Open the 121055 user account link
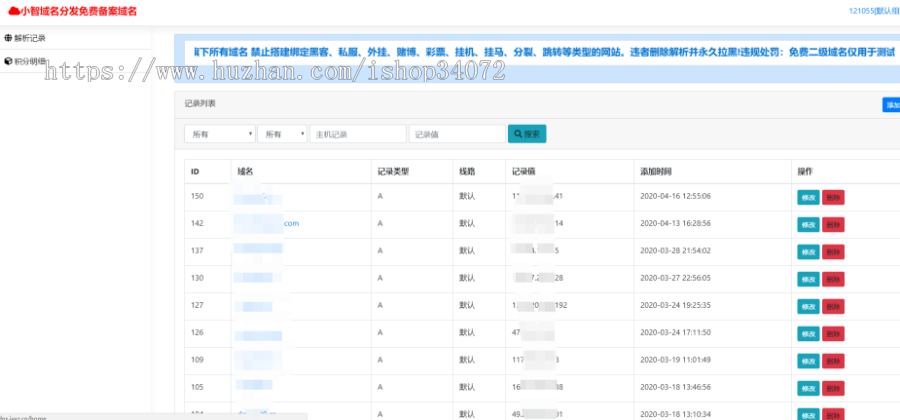The width and height of the screenshot is (900, 420). 874,10
